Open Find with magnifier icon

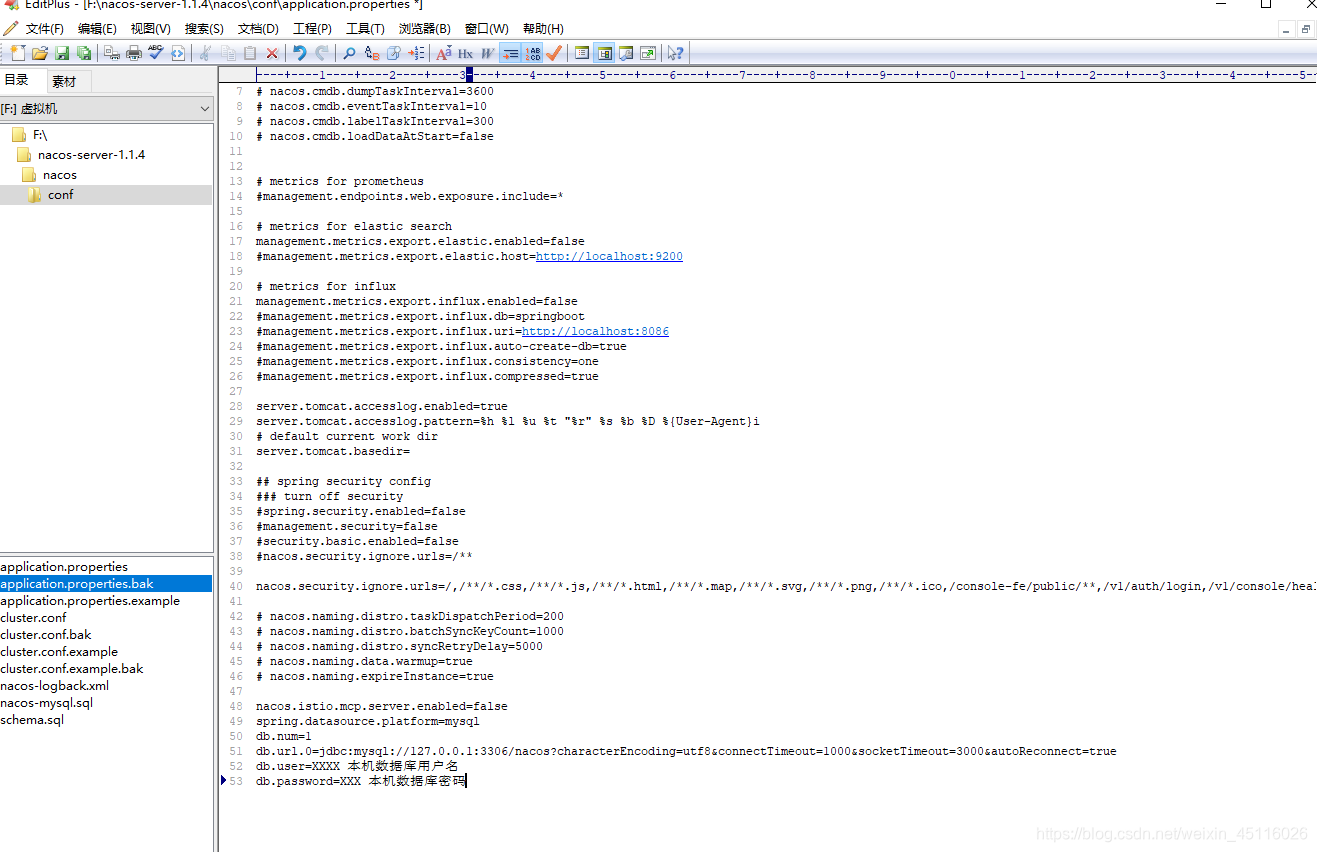click(x=349, y=53)
